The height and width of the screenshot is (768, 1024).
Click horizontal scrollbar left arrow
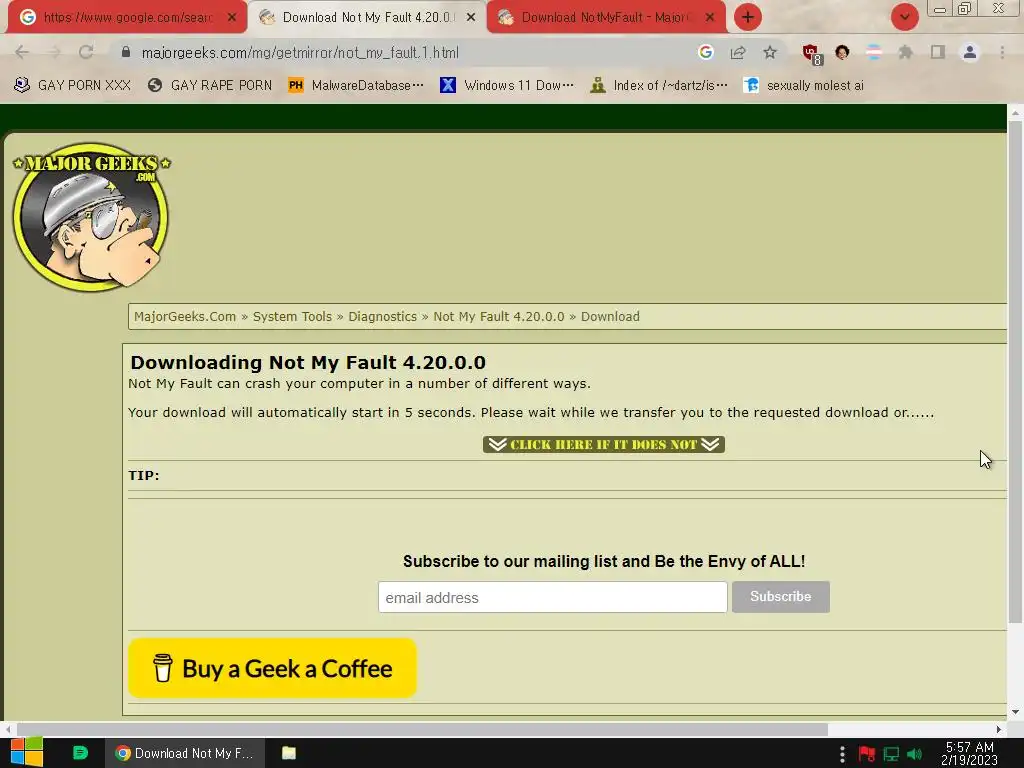coord(8,729)
